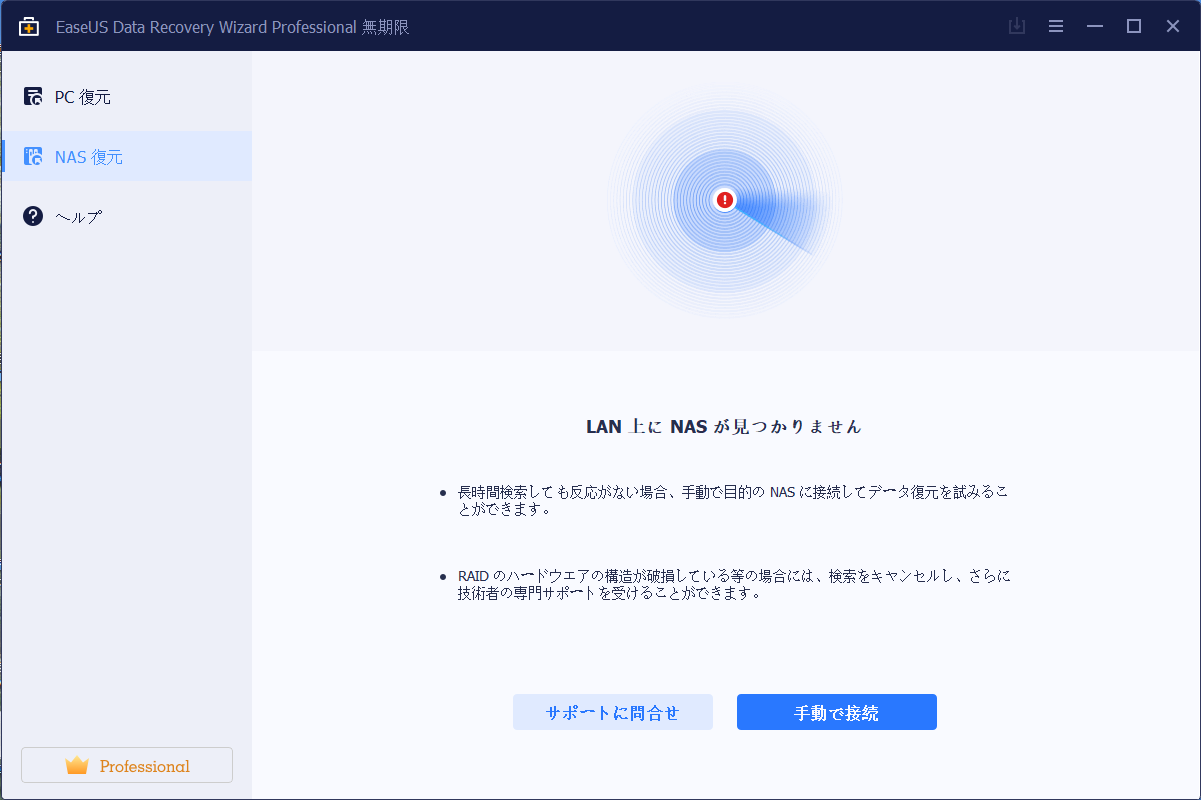The height and width of the screenshot is (800, 1201).
Task: Click the question mark help icon
Action: coord(33,216)
